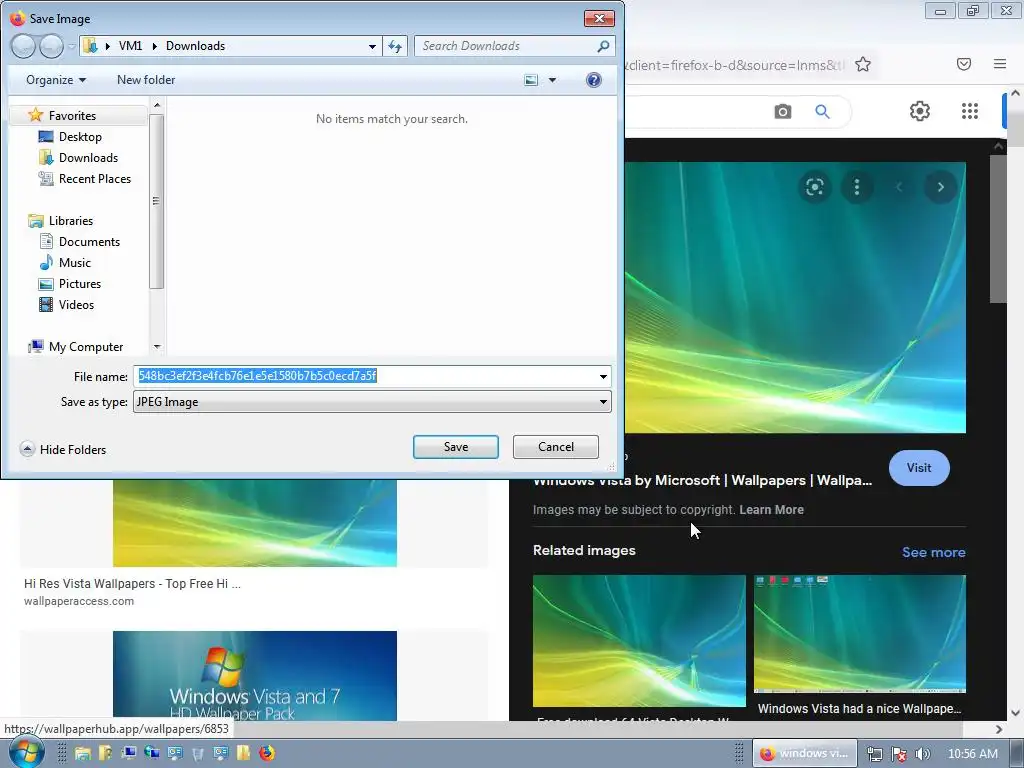Click the clock showing 10:56 AM
Image resolution: width=1024 pixels, height=768 pixels.
[972, 754]
